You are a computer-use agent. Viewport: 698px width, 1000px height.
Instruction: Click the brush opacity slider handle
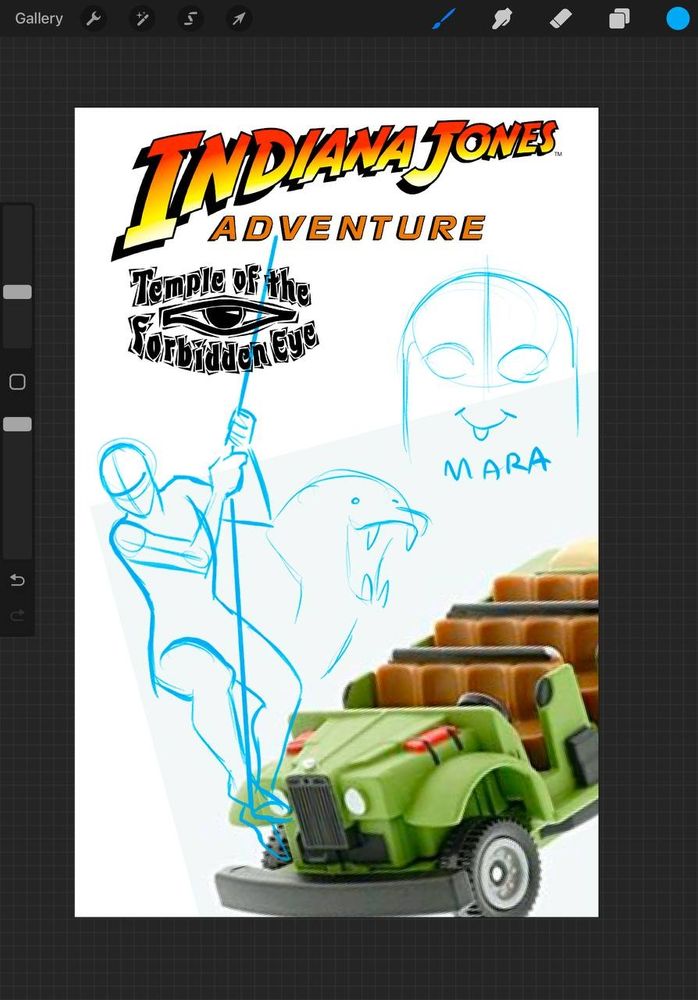click(17, 425)
